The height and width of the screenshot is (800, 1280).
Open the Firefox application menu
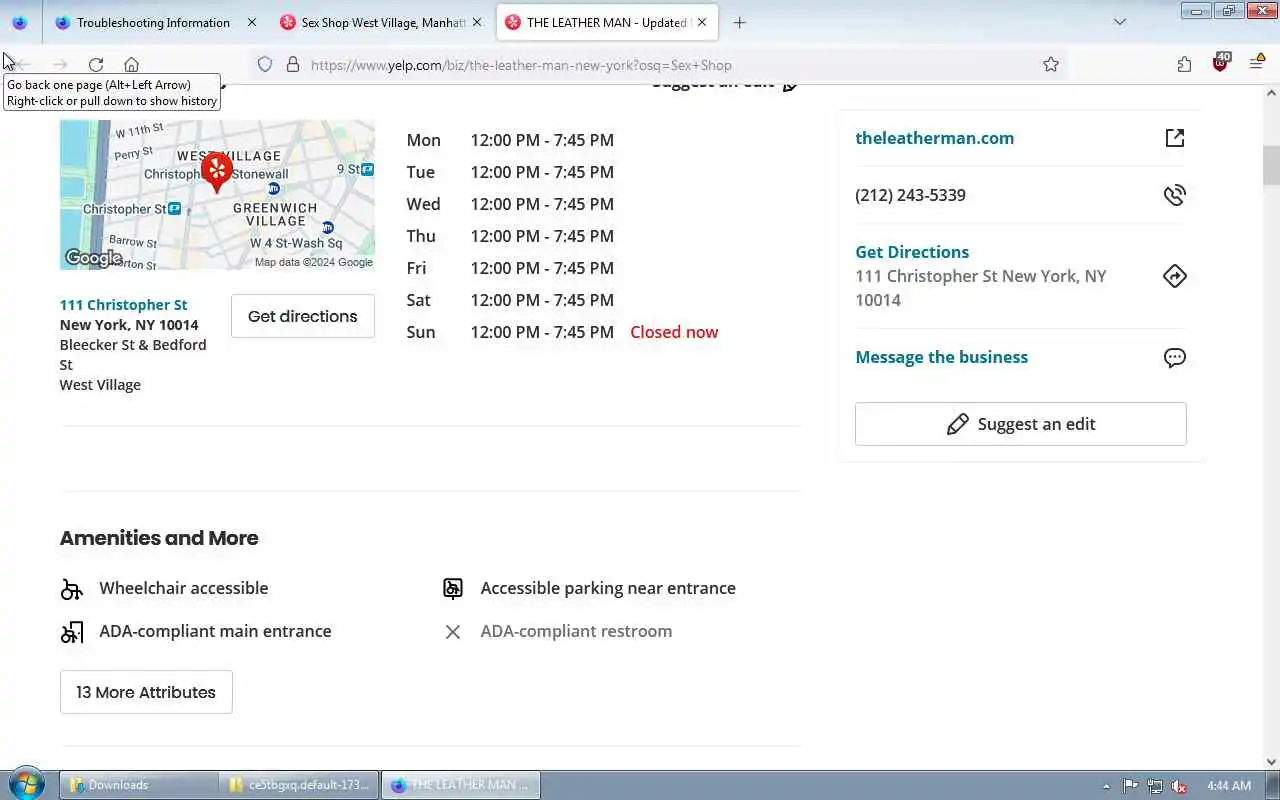pos(1257,64)
